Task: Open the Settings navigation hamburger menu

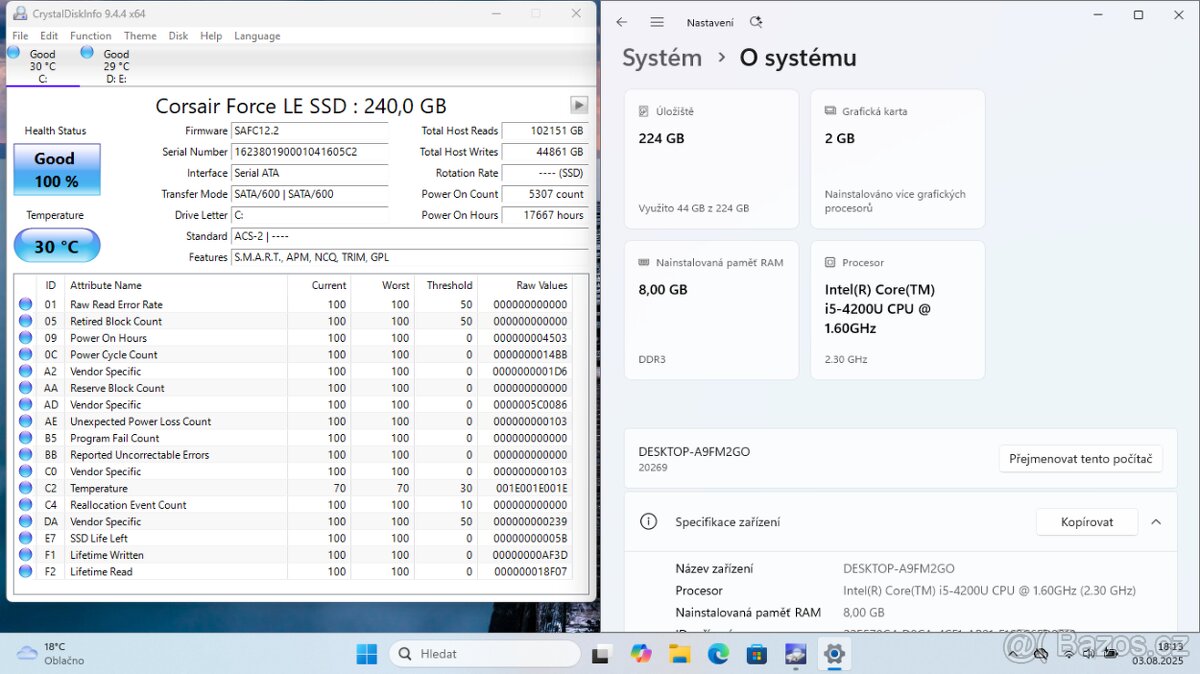Action: click(x=657, y=21)
